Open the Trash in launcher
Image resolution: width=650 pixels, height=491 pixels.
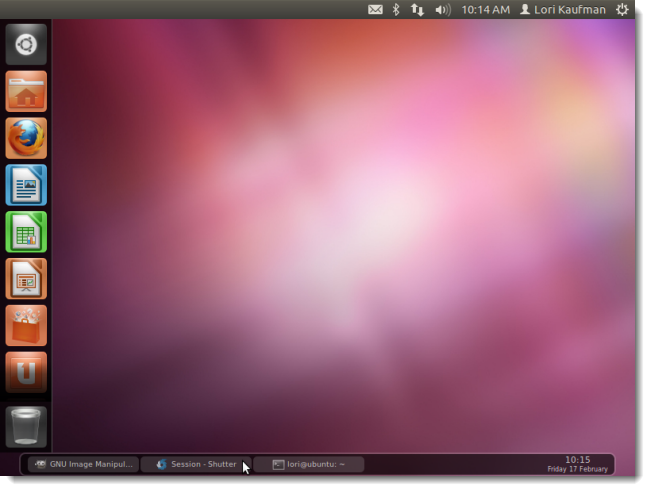(26, 427)
